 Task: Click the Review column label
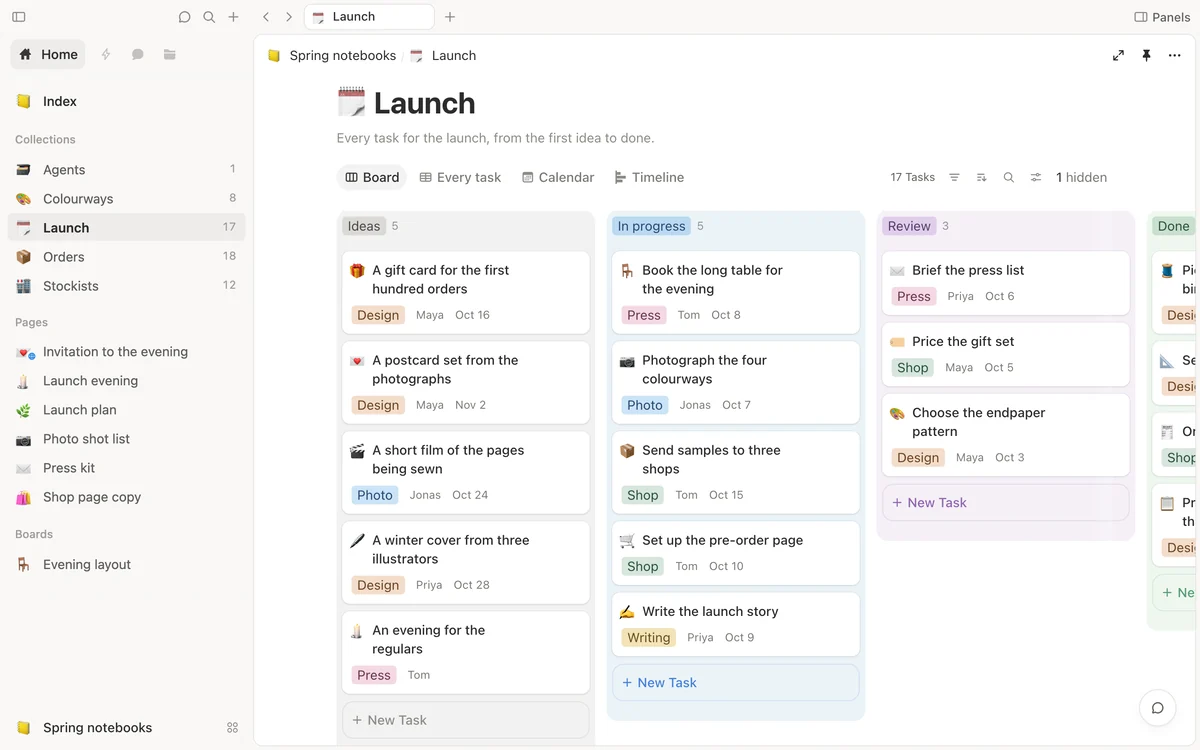[909, 226]
